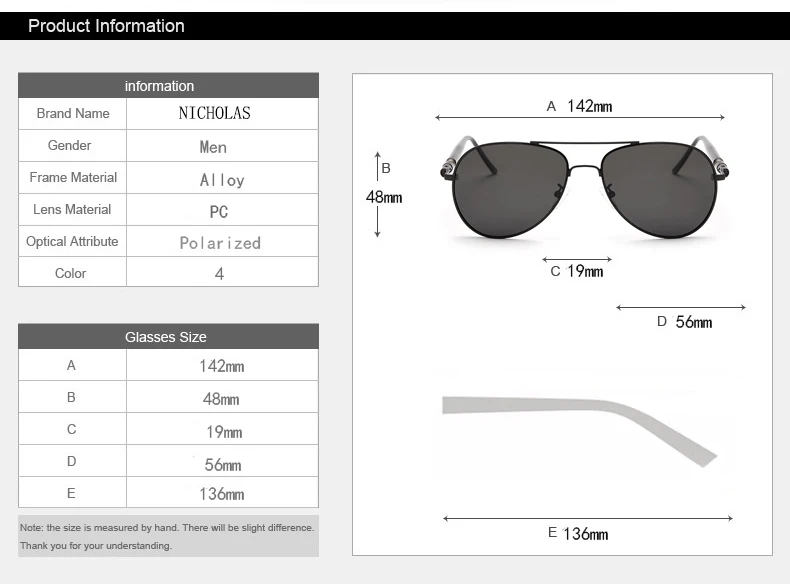Select row label 'D' in size table
This screenshot has height=584, width=790.
tap(72, 461)
